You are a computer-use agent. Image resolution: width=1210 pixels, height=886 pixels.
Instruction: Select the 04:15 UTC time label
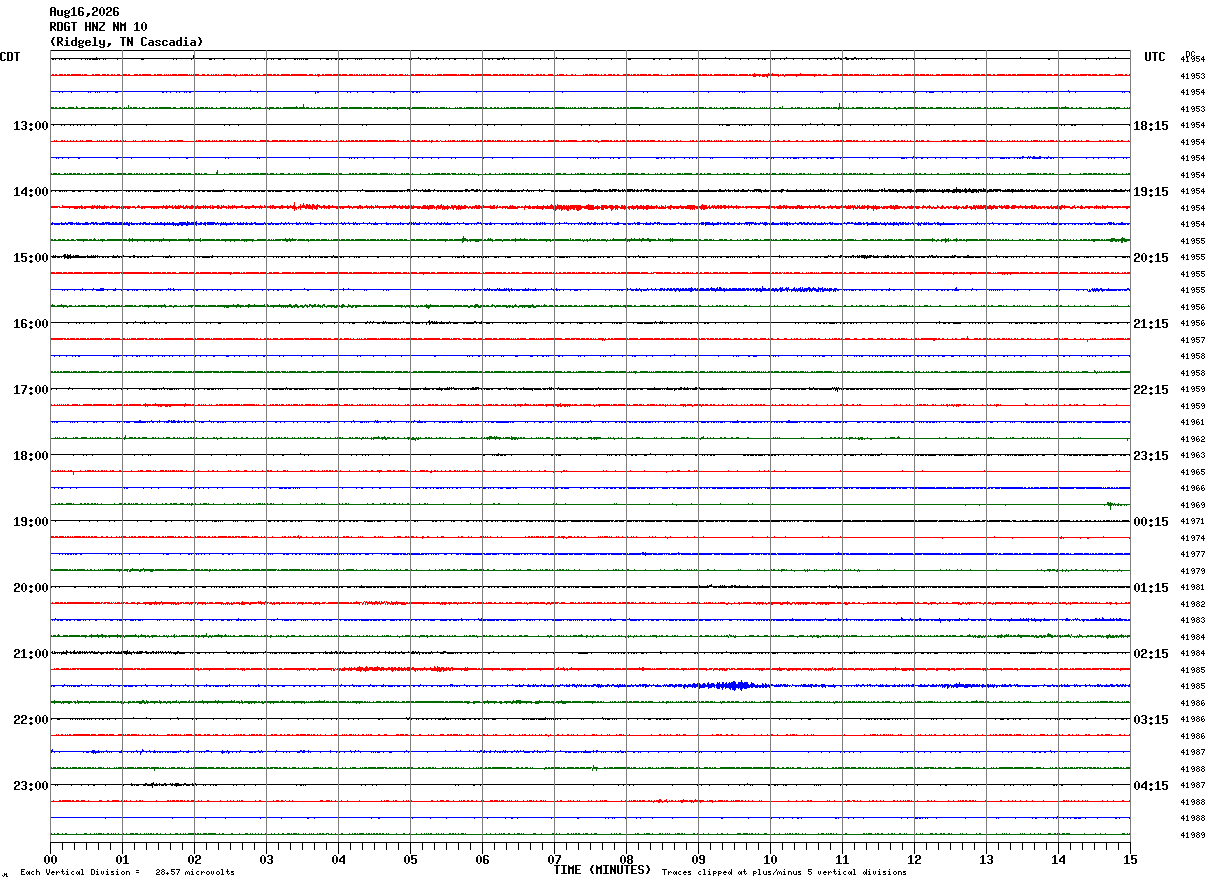(x=1151, y=786)
